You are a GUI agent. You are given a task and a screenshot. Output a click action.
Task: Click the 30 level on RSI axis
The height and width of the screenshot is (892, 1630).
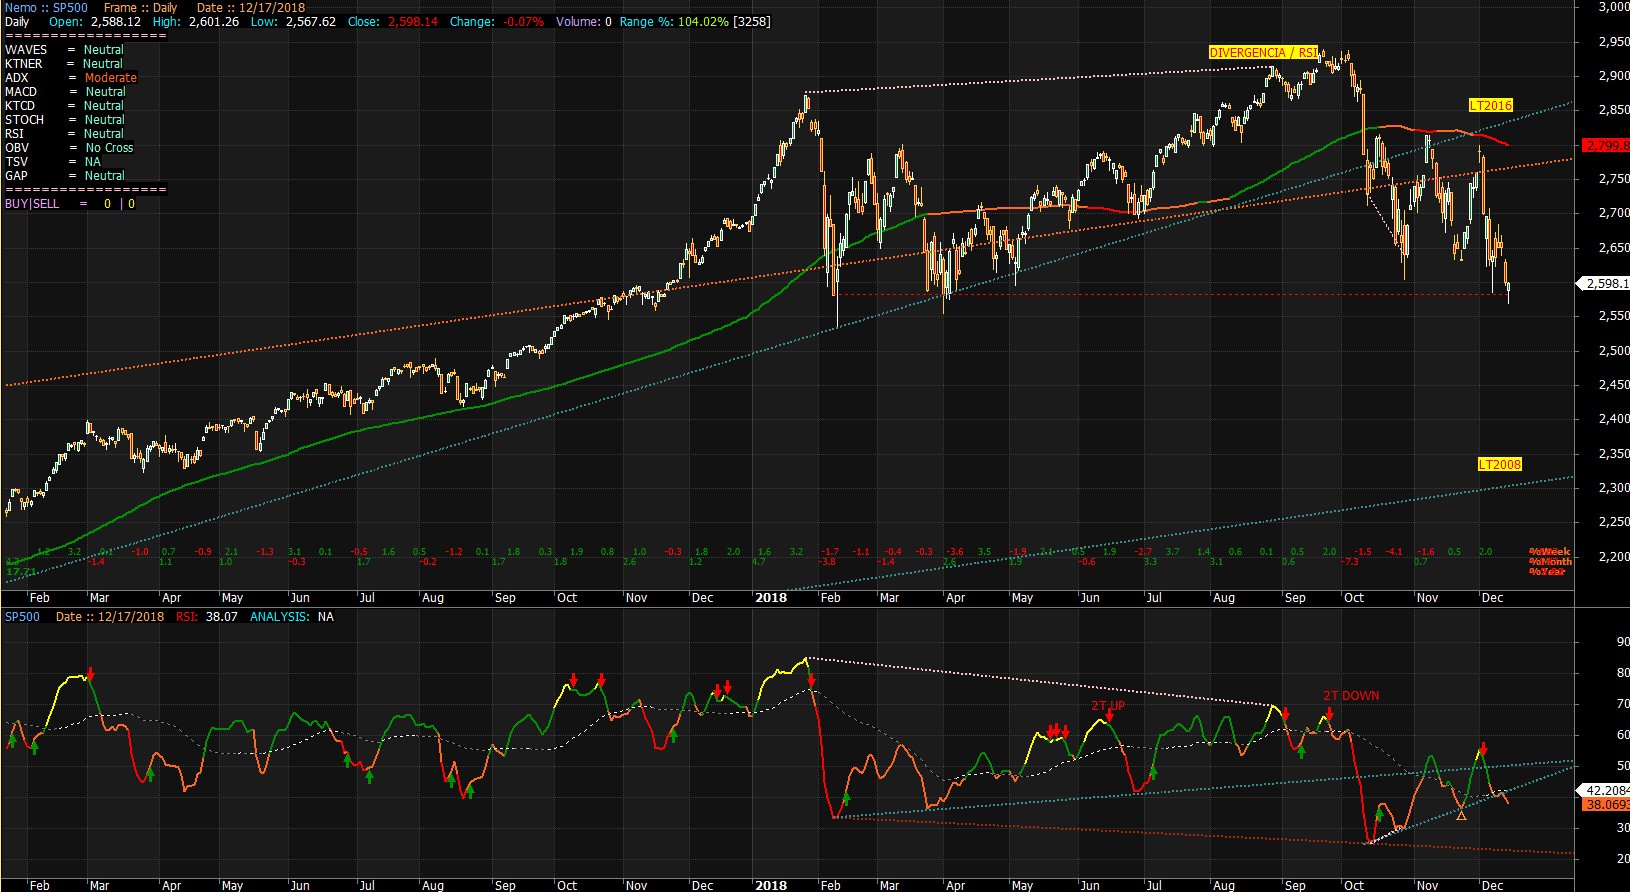[x=1622, y=828]
